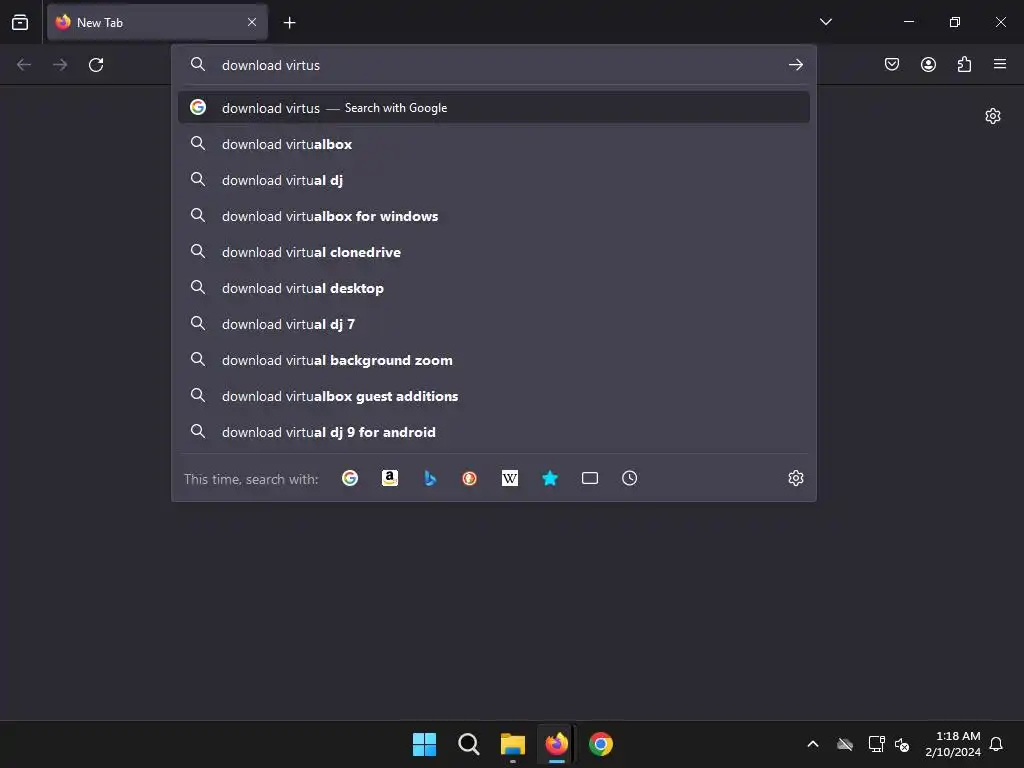This screenshot has width=1024, height=768.
Task: Click muted volume tray icon
Action: pyautogui.click(x=902, y=744)
